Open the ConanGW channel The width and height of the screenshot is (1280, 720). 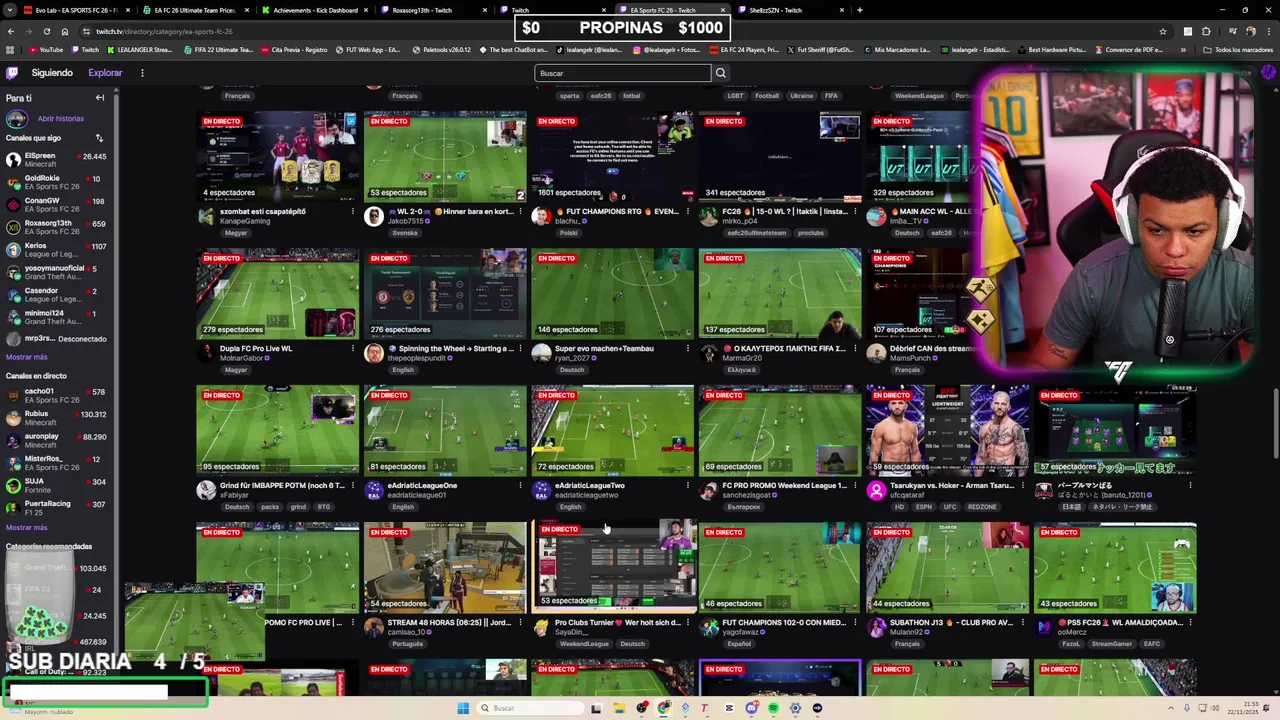[57, 206]
